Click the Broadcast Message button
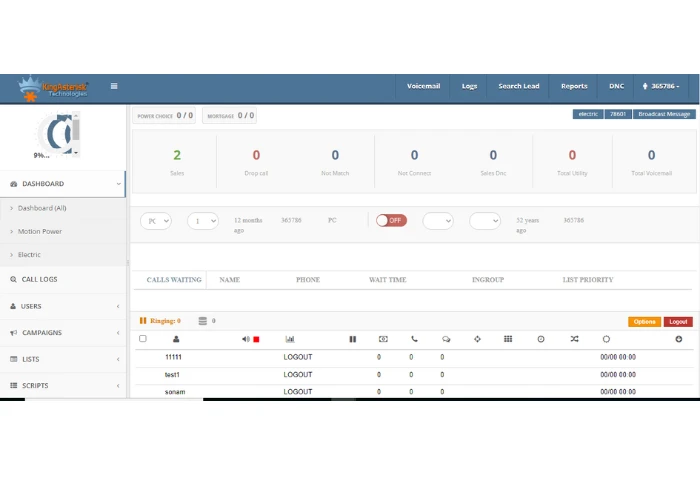Screen dimensions: 700x500 tap(664, 114)
